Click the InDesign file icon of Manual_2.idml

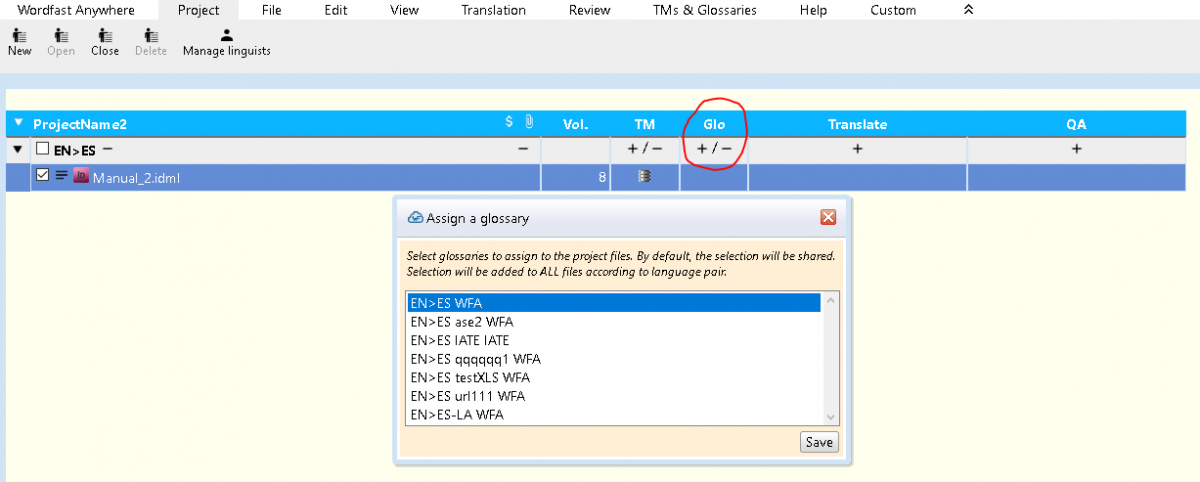[x=81, y=177]
